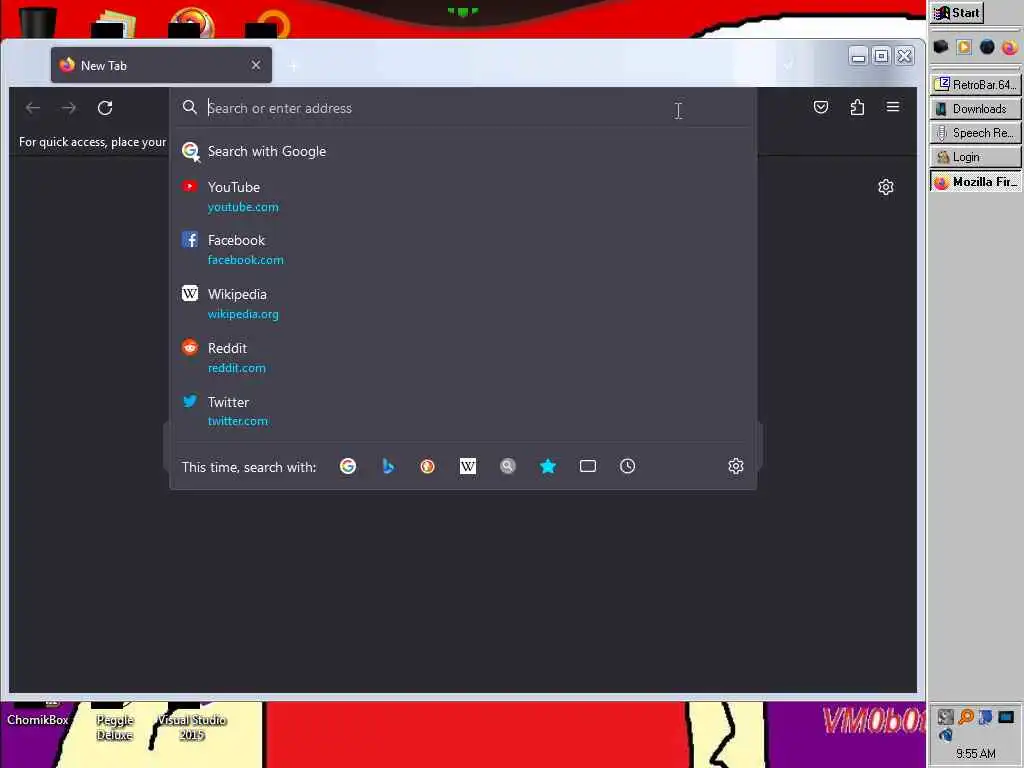Click the reddit.com URL text

236,368
